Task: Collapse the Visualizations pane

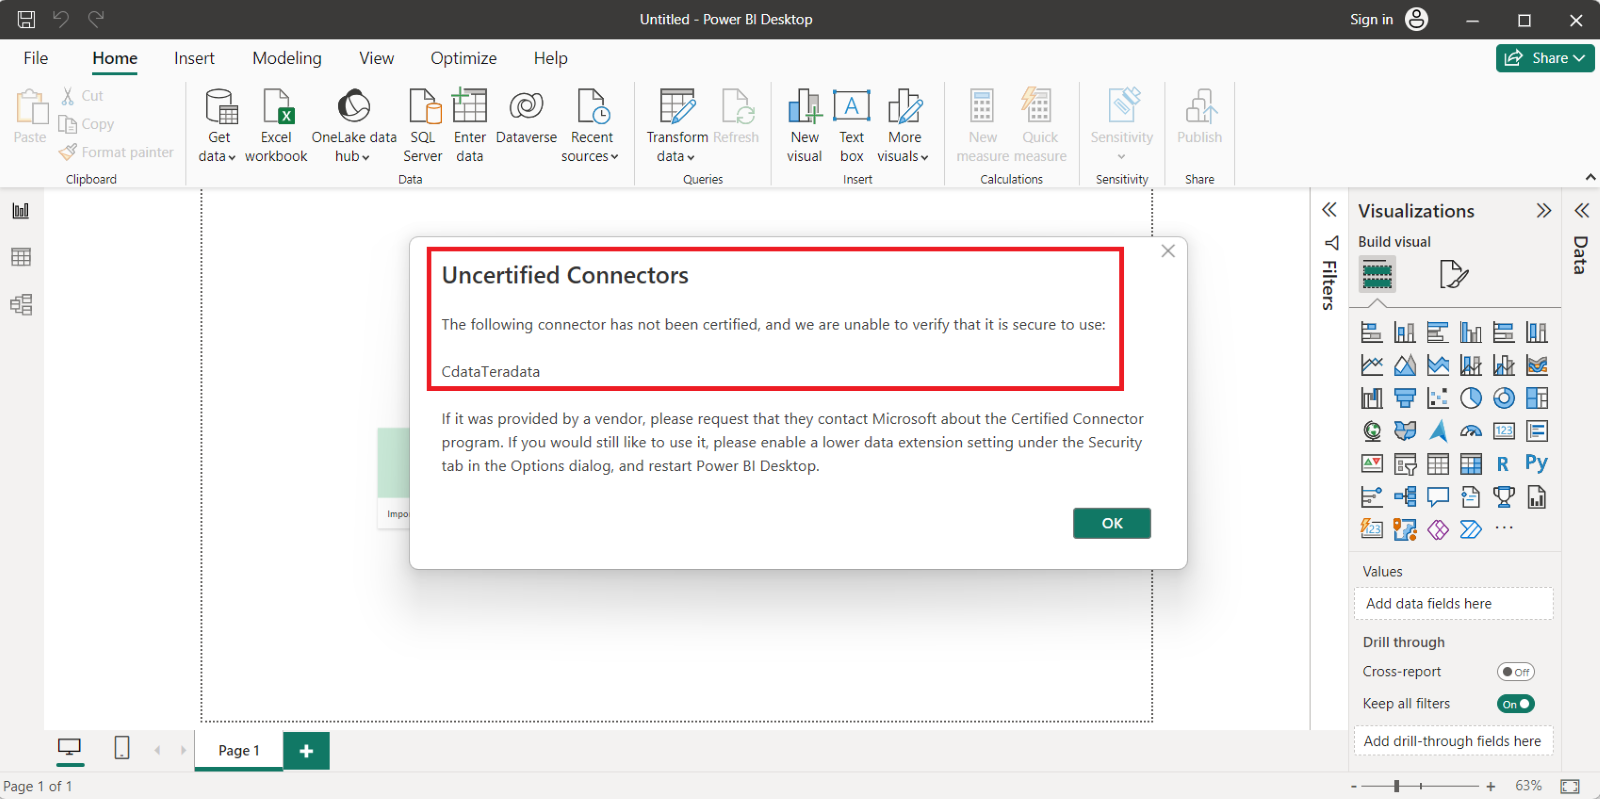Action: (1544, 211)
